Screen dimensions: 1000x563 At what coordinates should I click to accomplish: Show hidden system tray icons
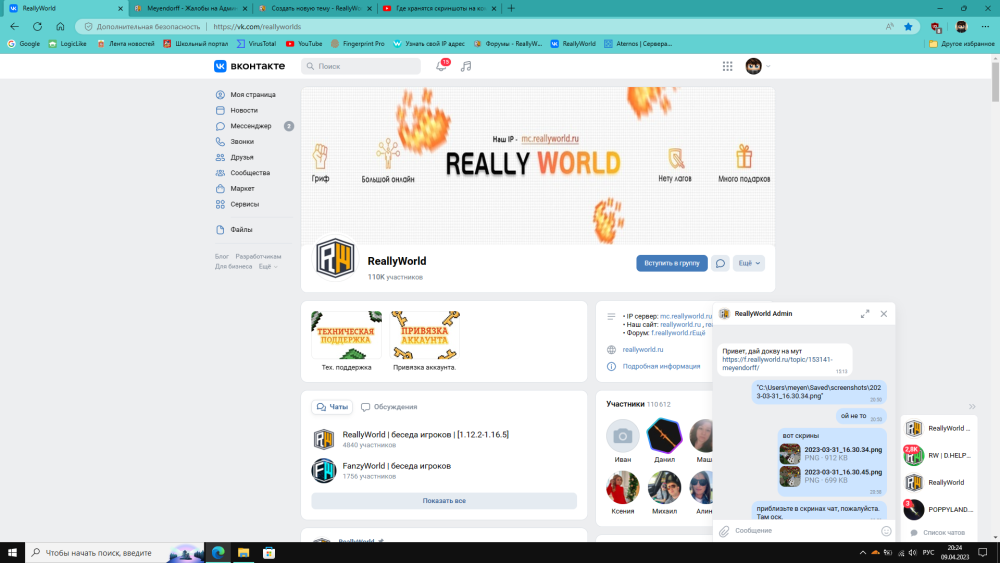coord(862,553)
